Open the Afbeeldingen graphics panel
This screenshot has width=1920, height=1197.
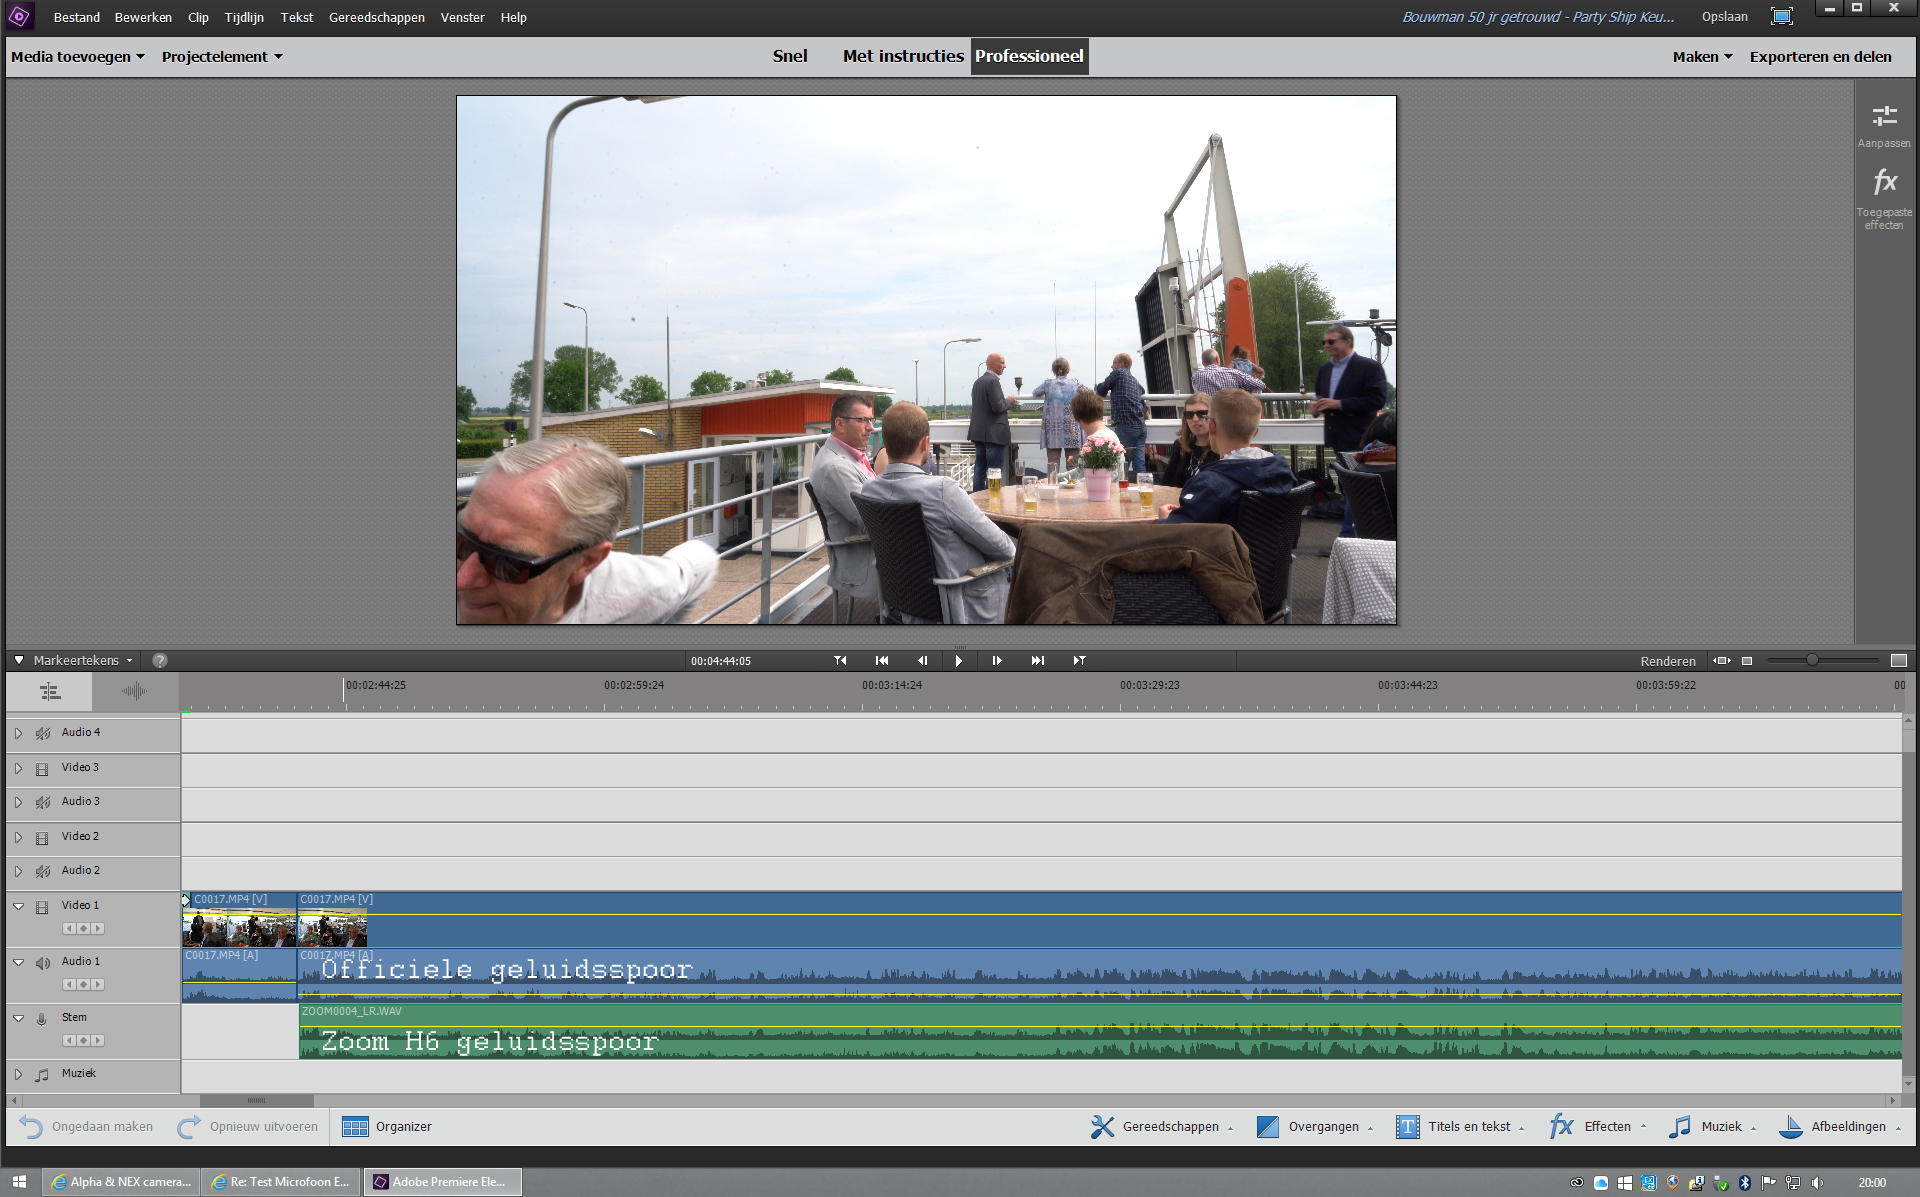pyautogui.click(x=1839, y=1127)
